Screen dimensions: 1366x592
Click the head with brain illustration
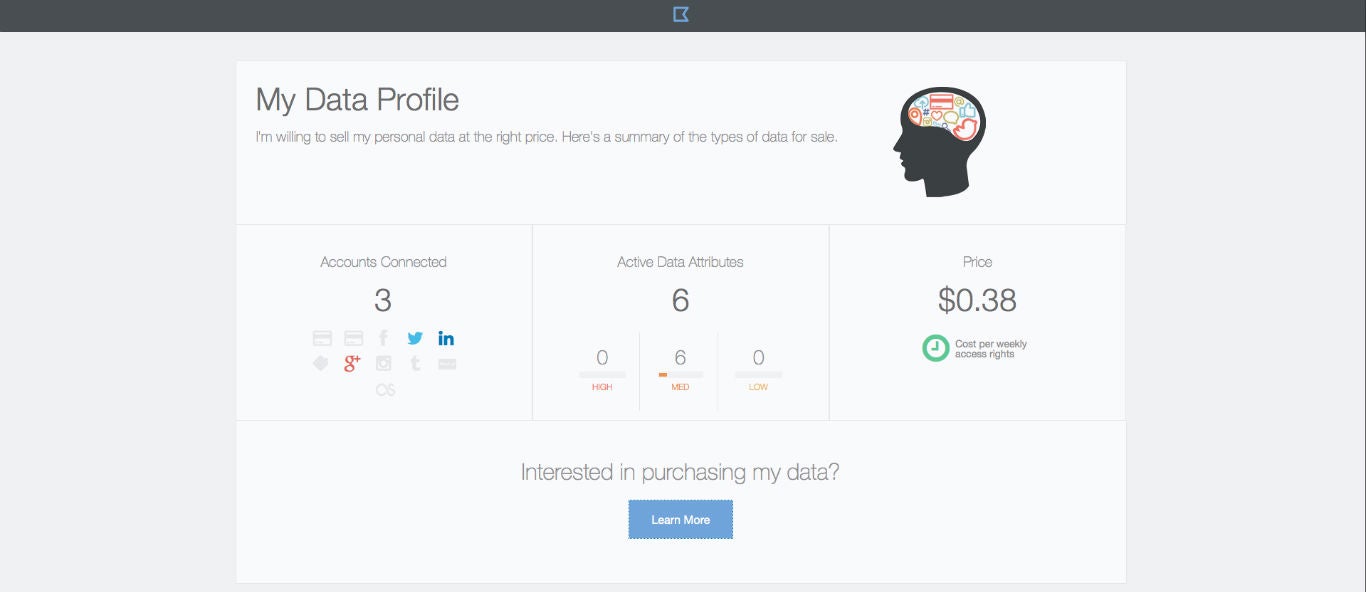coord(938,141)
